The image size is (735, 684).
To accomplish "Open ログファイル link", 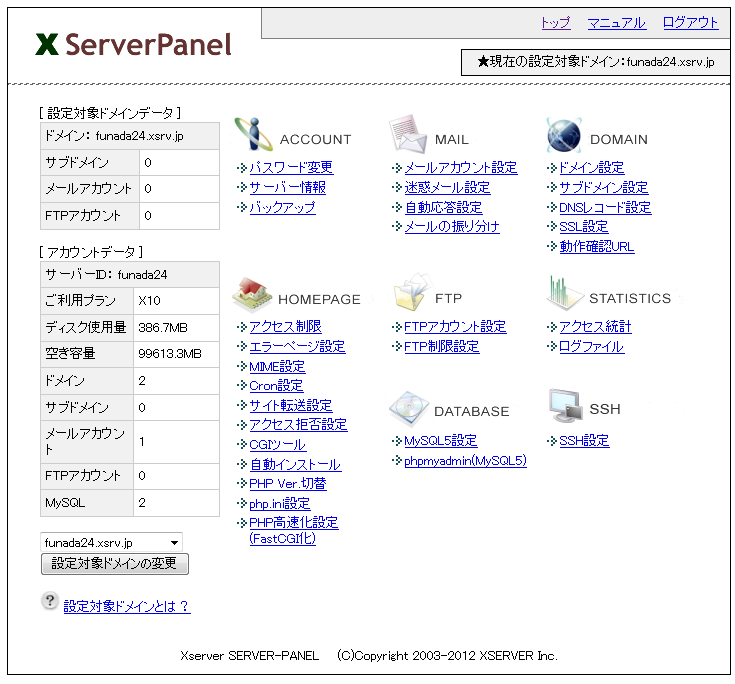I will (x=592, y=346).
